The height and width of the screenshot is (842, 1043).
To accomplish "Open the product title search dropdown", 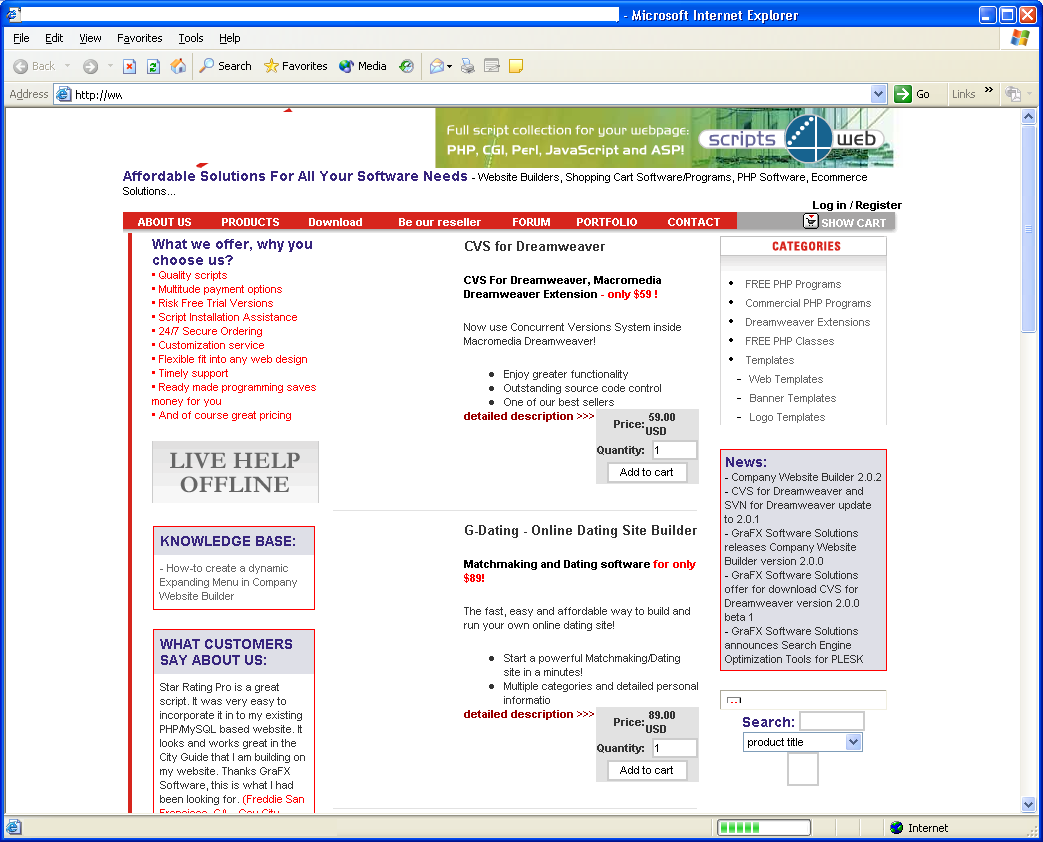I will tap(853, 742).
